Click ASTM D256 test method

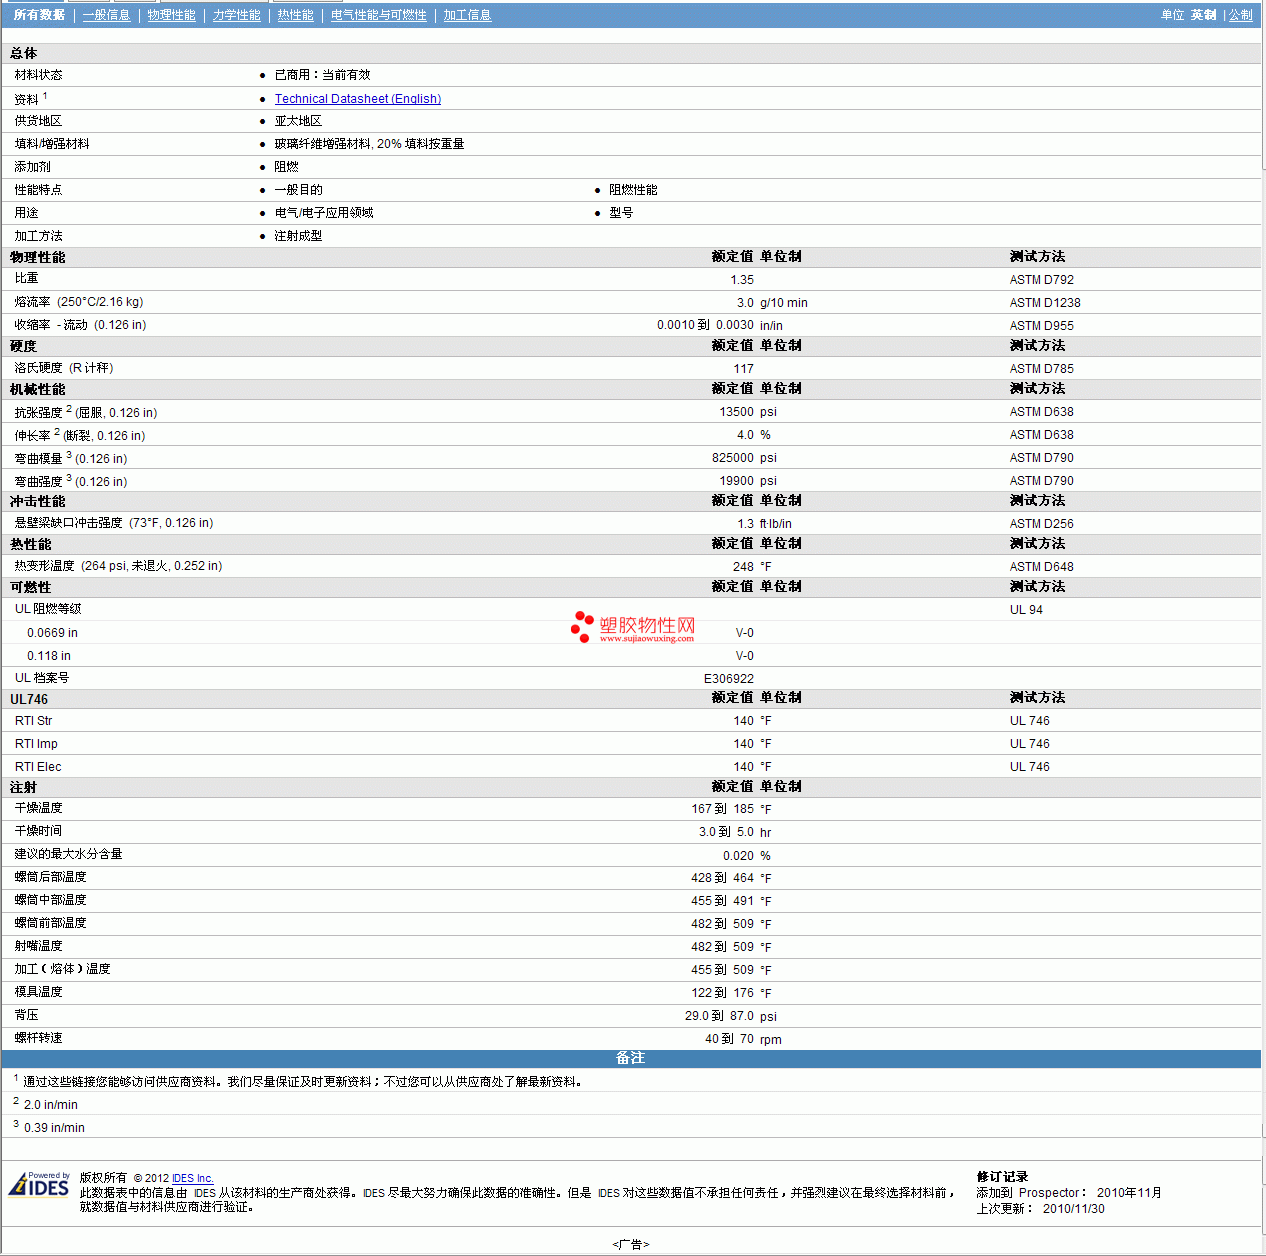tap(1042, 524)
